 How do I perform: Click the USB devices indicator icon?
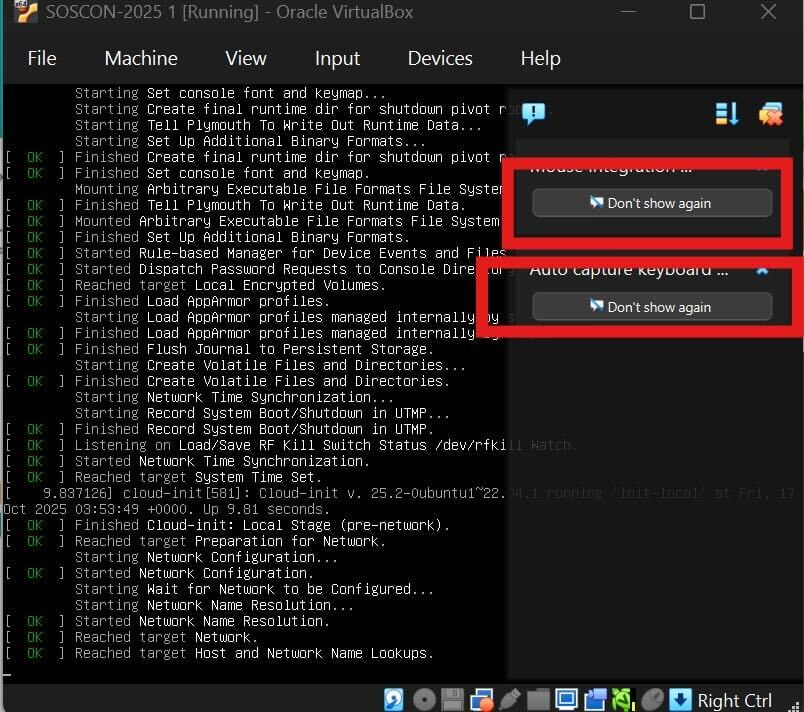pos(510,699)
